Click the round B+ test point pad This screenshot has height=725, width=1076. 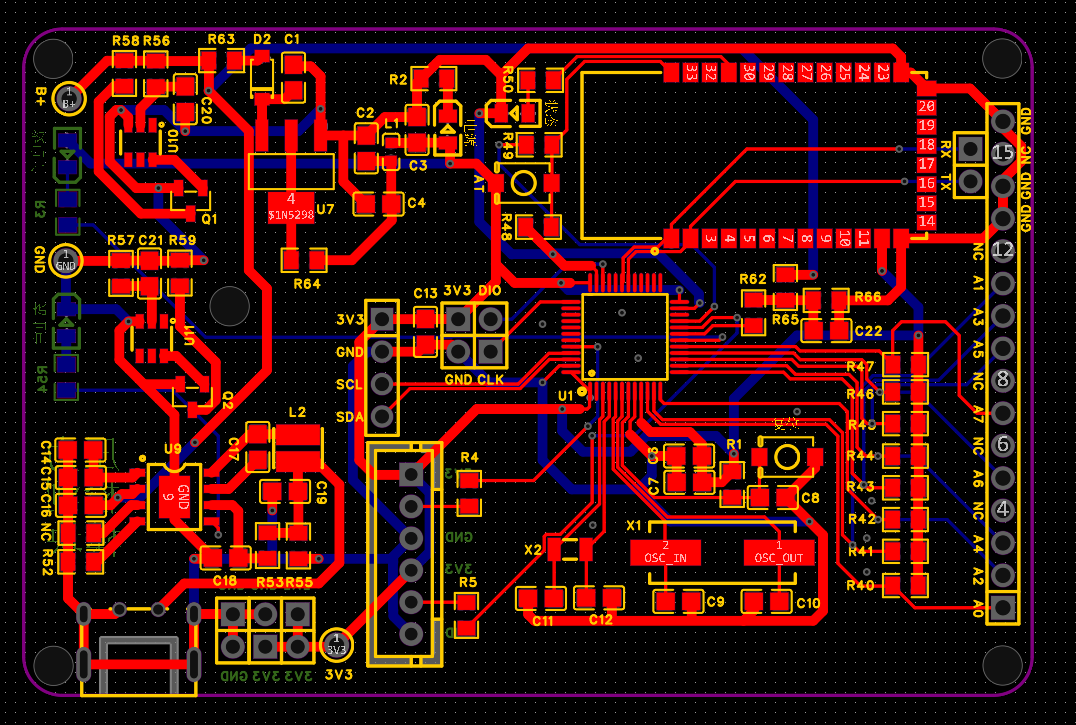69,99
